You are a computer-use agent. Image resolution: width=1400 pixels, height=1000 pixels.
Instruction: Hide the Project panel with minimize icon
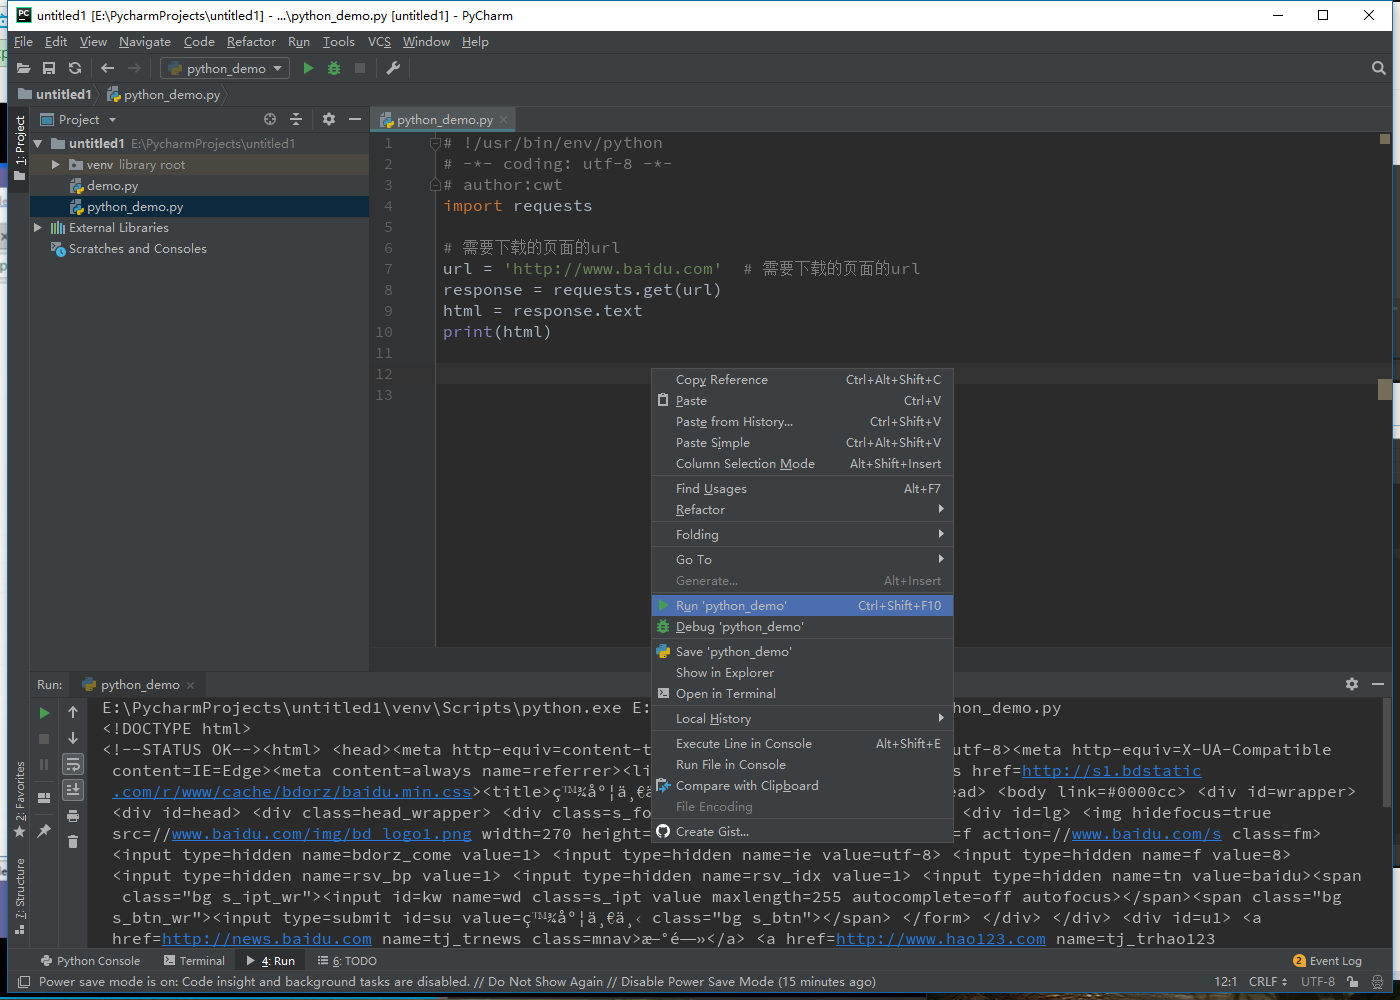pos(354,119)
